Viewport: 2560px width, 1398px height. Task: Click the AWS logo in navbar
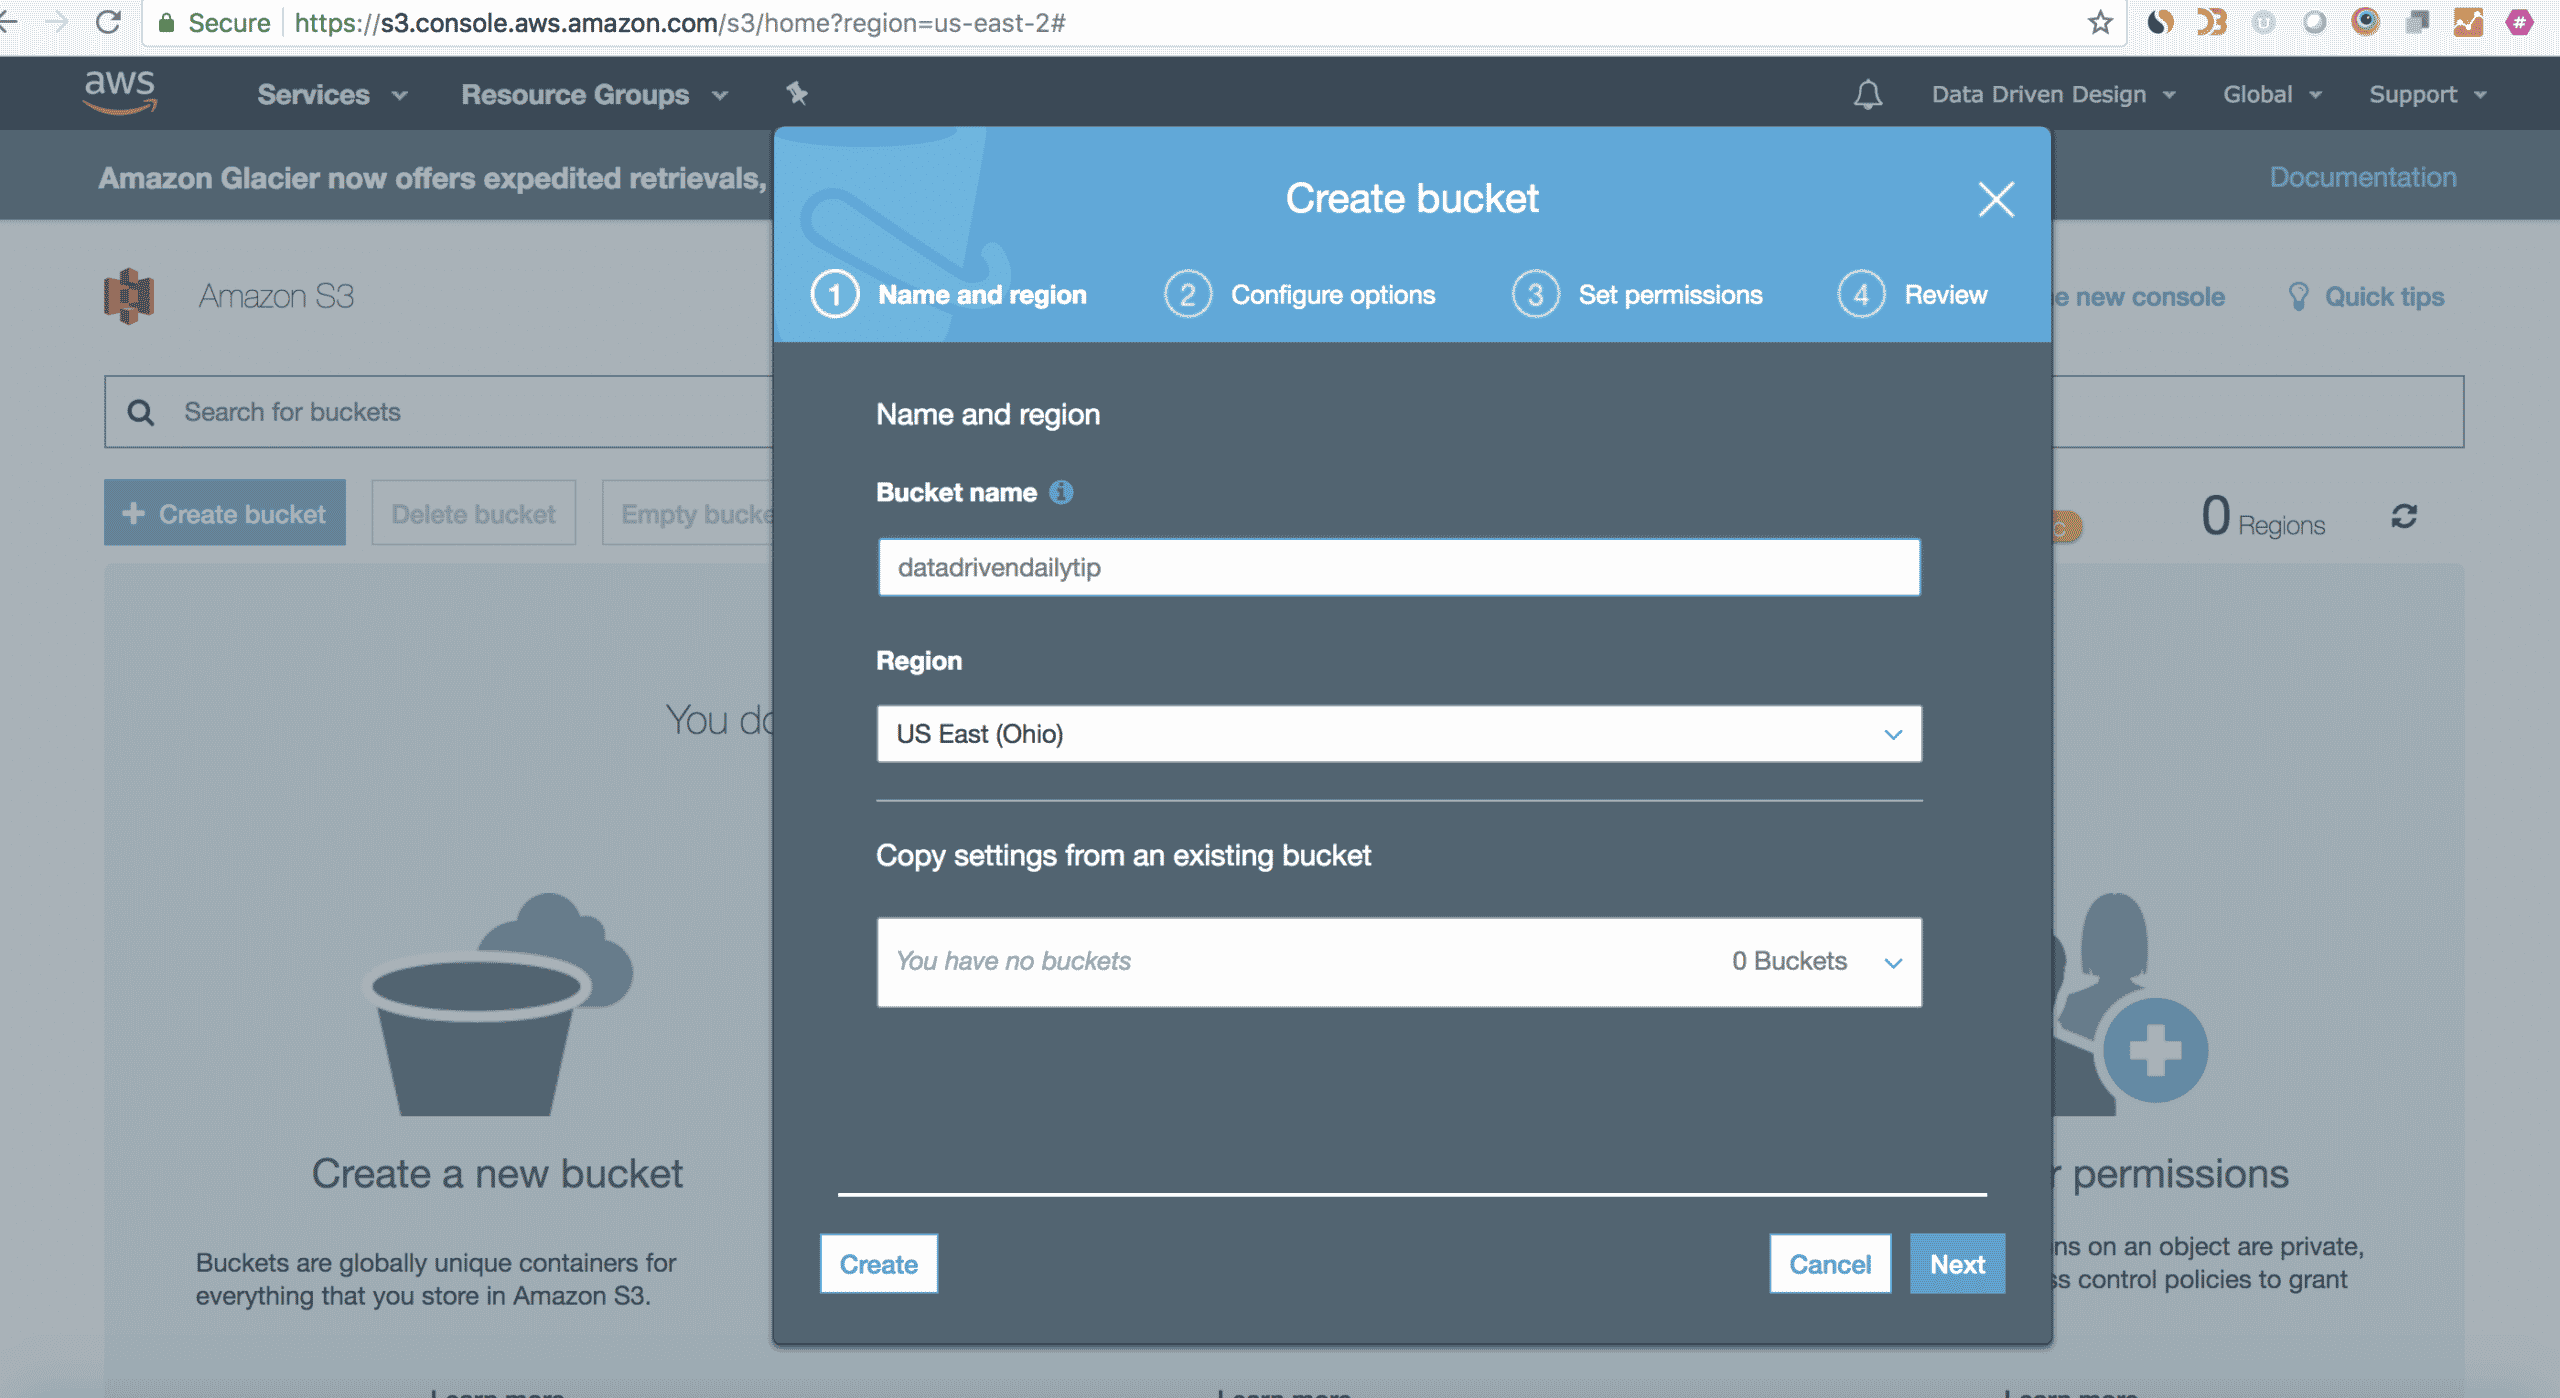click(x=120, y=92)
